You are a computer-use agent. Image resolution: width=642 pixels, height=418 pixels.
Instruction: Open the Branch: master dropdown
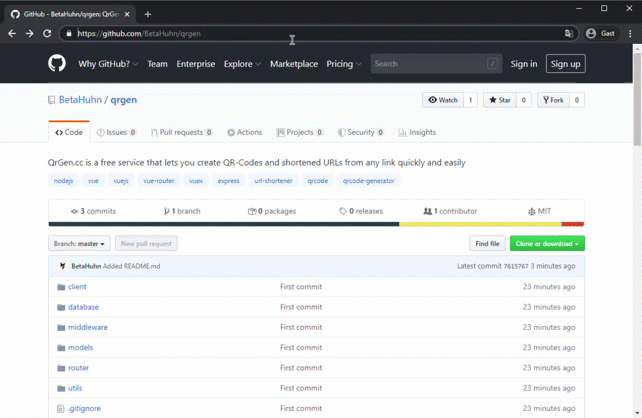(x=79, y=244)
